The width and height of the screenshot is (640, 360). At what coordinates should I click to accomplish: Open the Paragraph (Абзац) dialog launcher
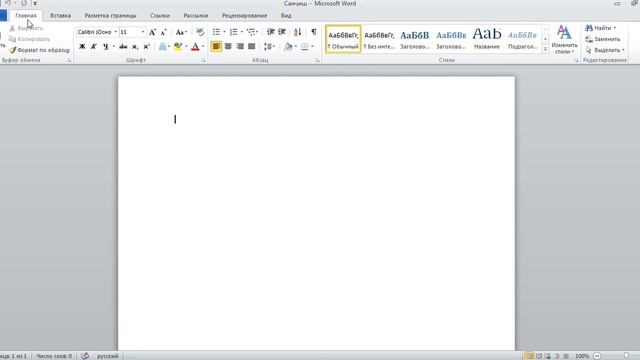pos(317,60)
